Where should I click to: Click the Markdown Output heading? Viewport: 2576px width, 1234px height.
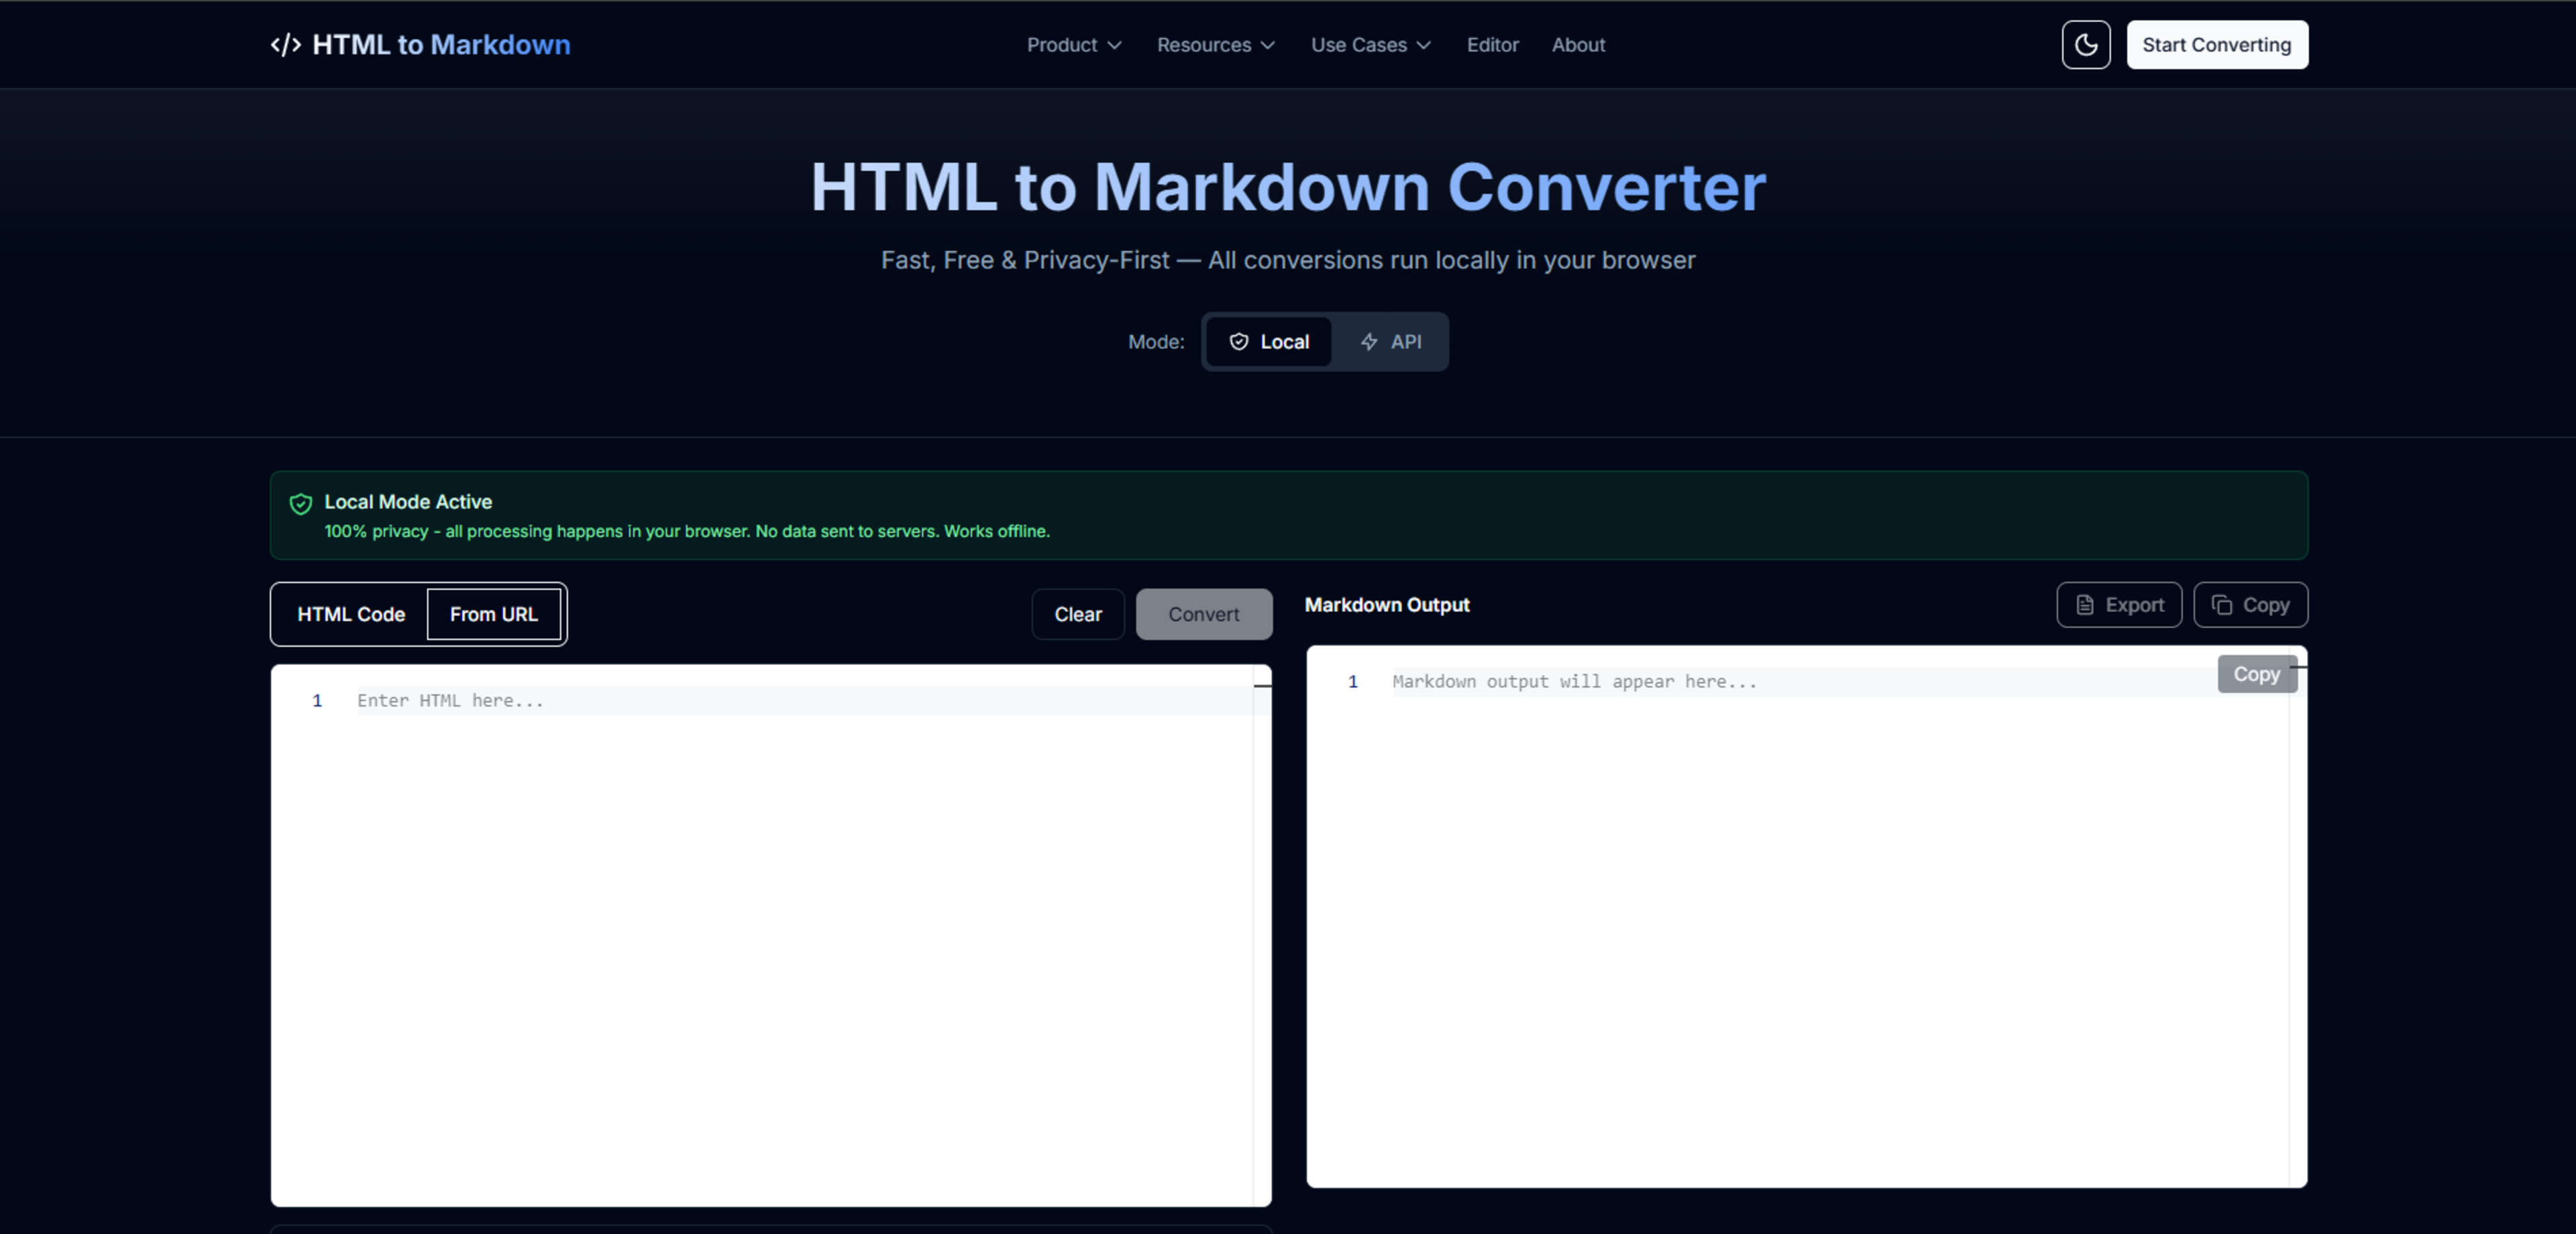pos(1387,605)
